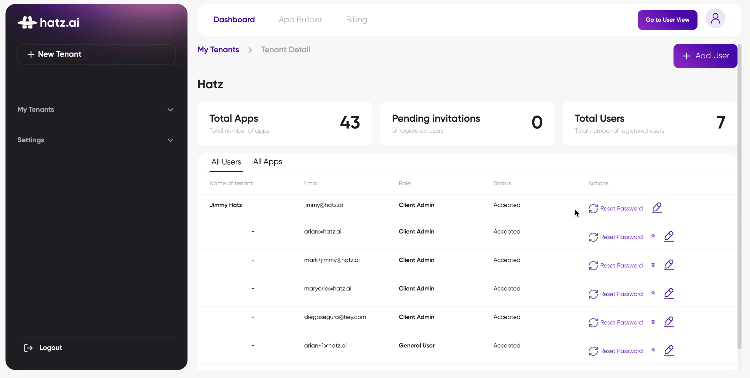Click small delete icon in General User row
This screenshot has width=750, height=378.
[653, 351]
